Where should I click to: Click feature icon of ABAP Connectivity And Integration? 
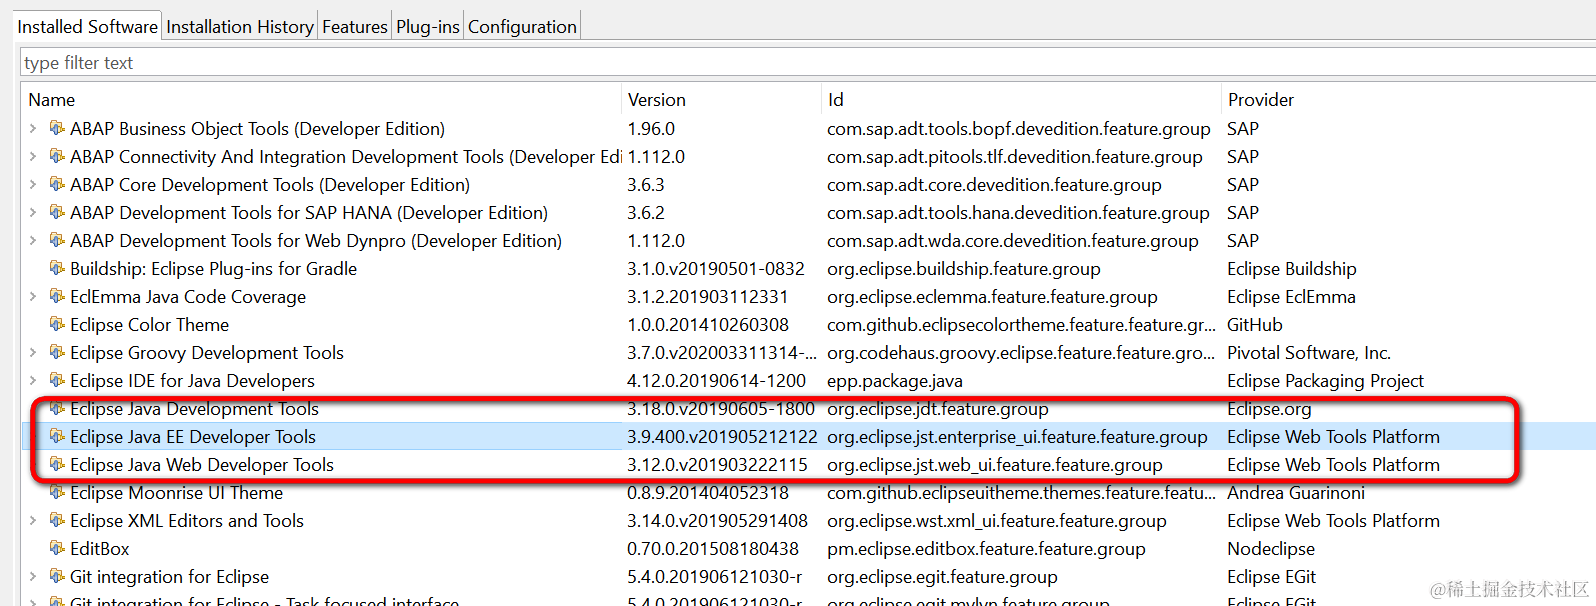57,156
